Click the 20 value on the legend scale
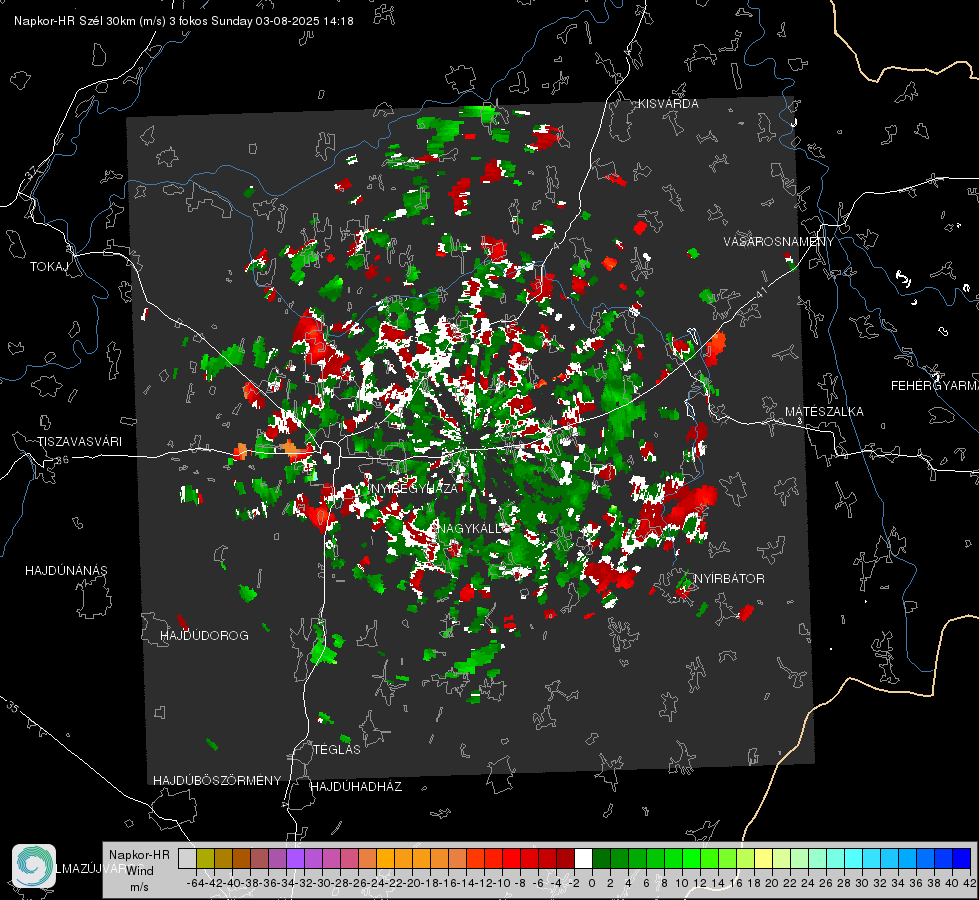The height and width of the screenshot is (900, 979). [x=772, y=883]
